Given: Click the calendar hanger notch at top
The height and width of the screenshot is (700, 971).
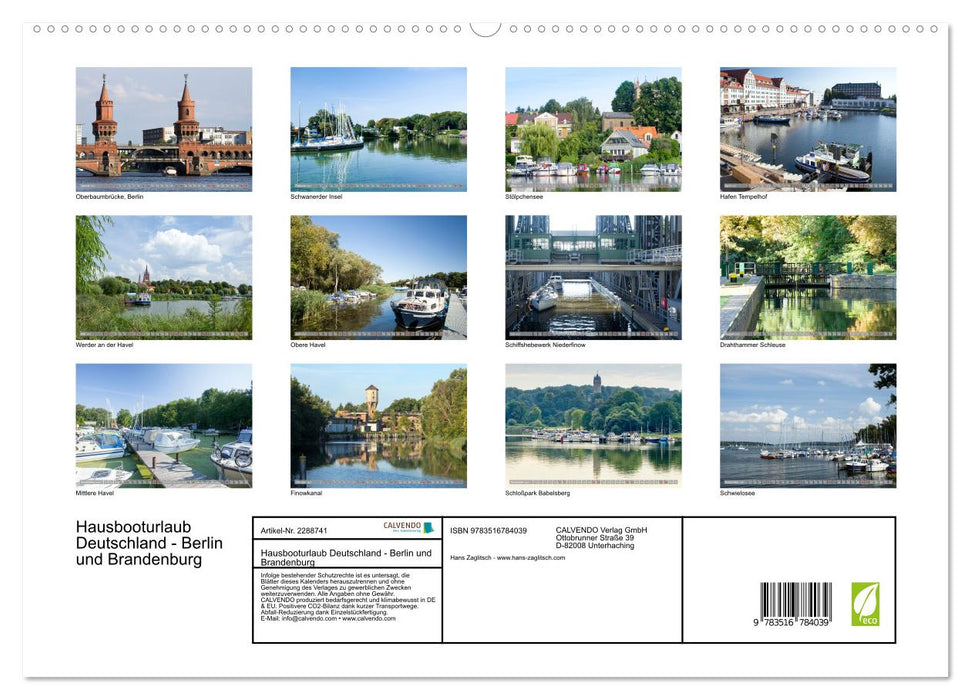Looking at the screenshot, I should point(485,29).
